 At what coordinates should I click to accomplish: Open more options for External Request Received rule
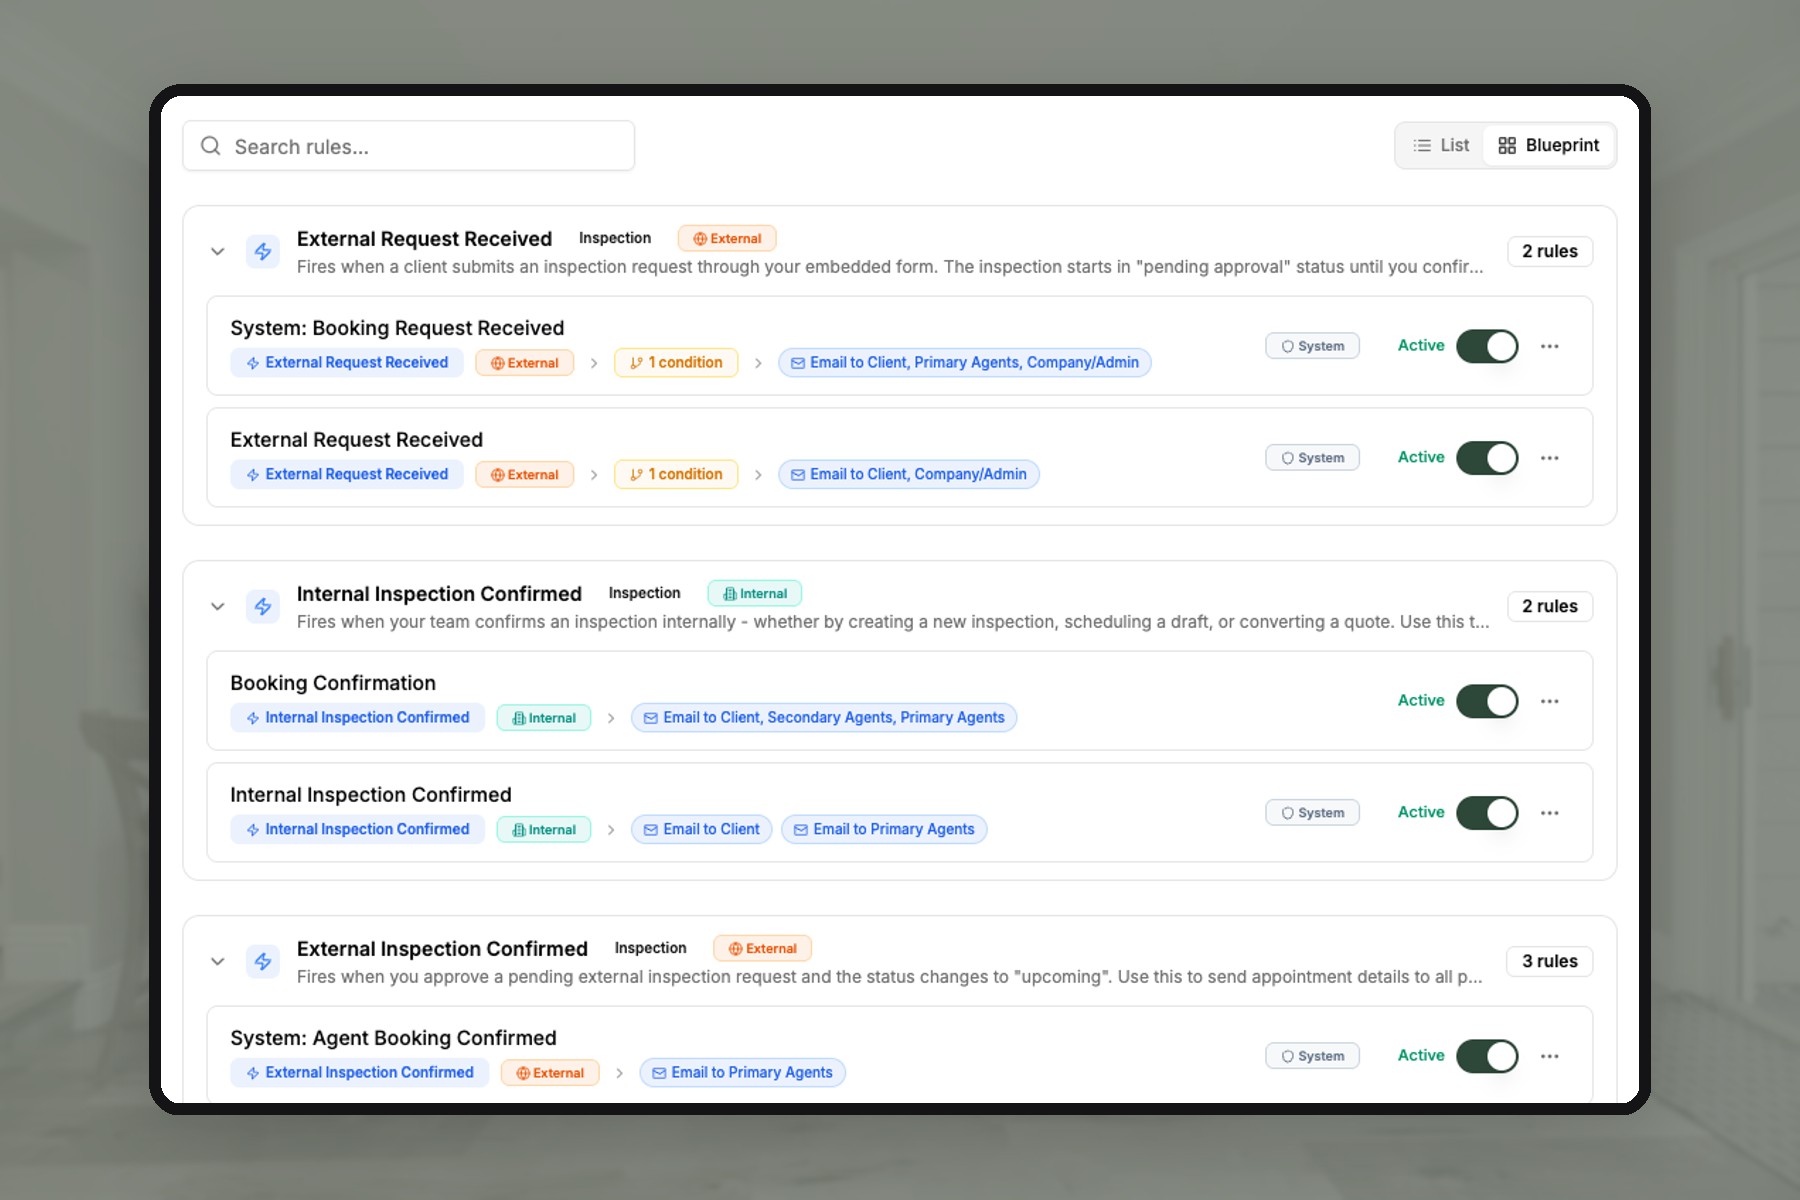point(1550,458)
